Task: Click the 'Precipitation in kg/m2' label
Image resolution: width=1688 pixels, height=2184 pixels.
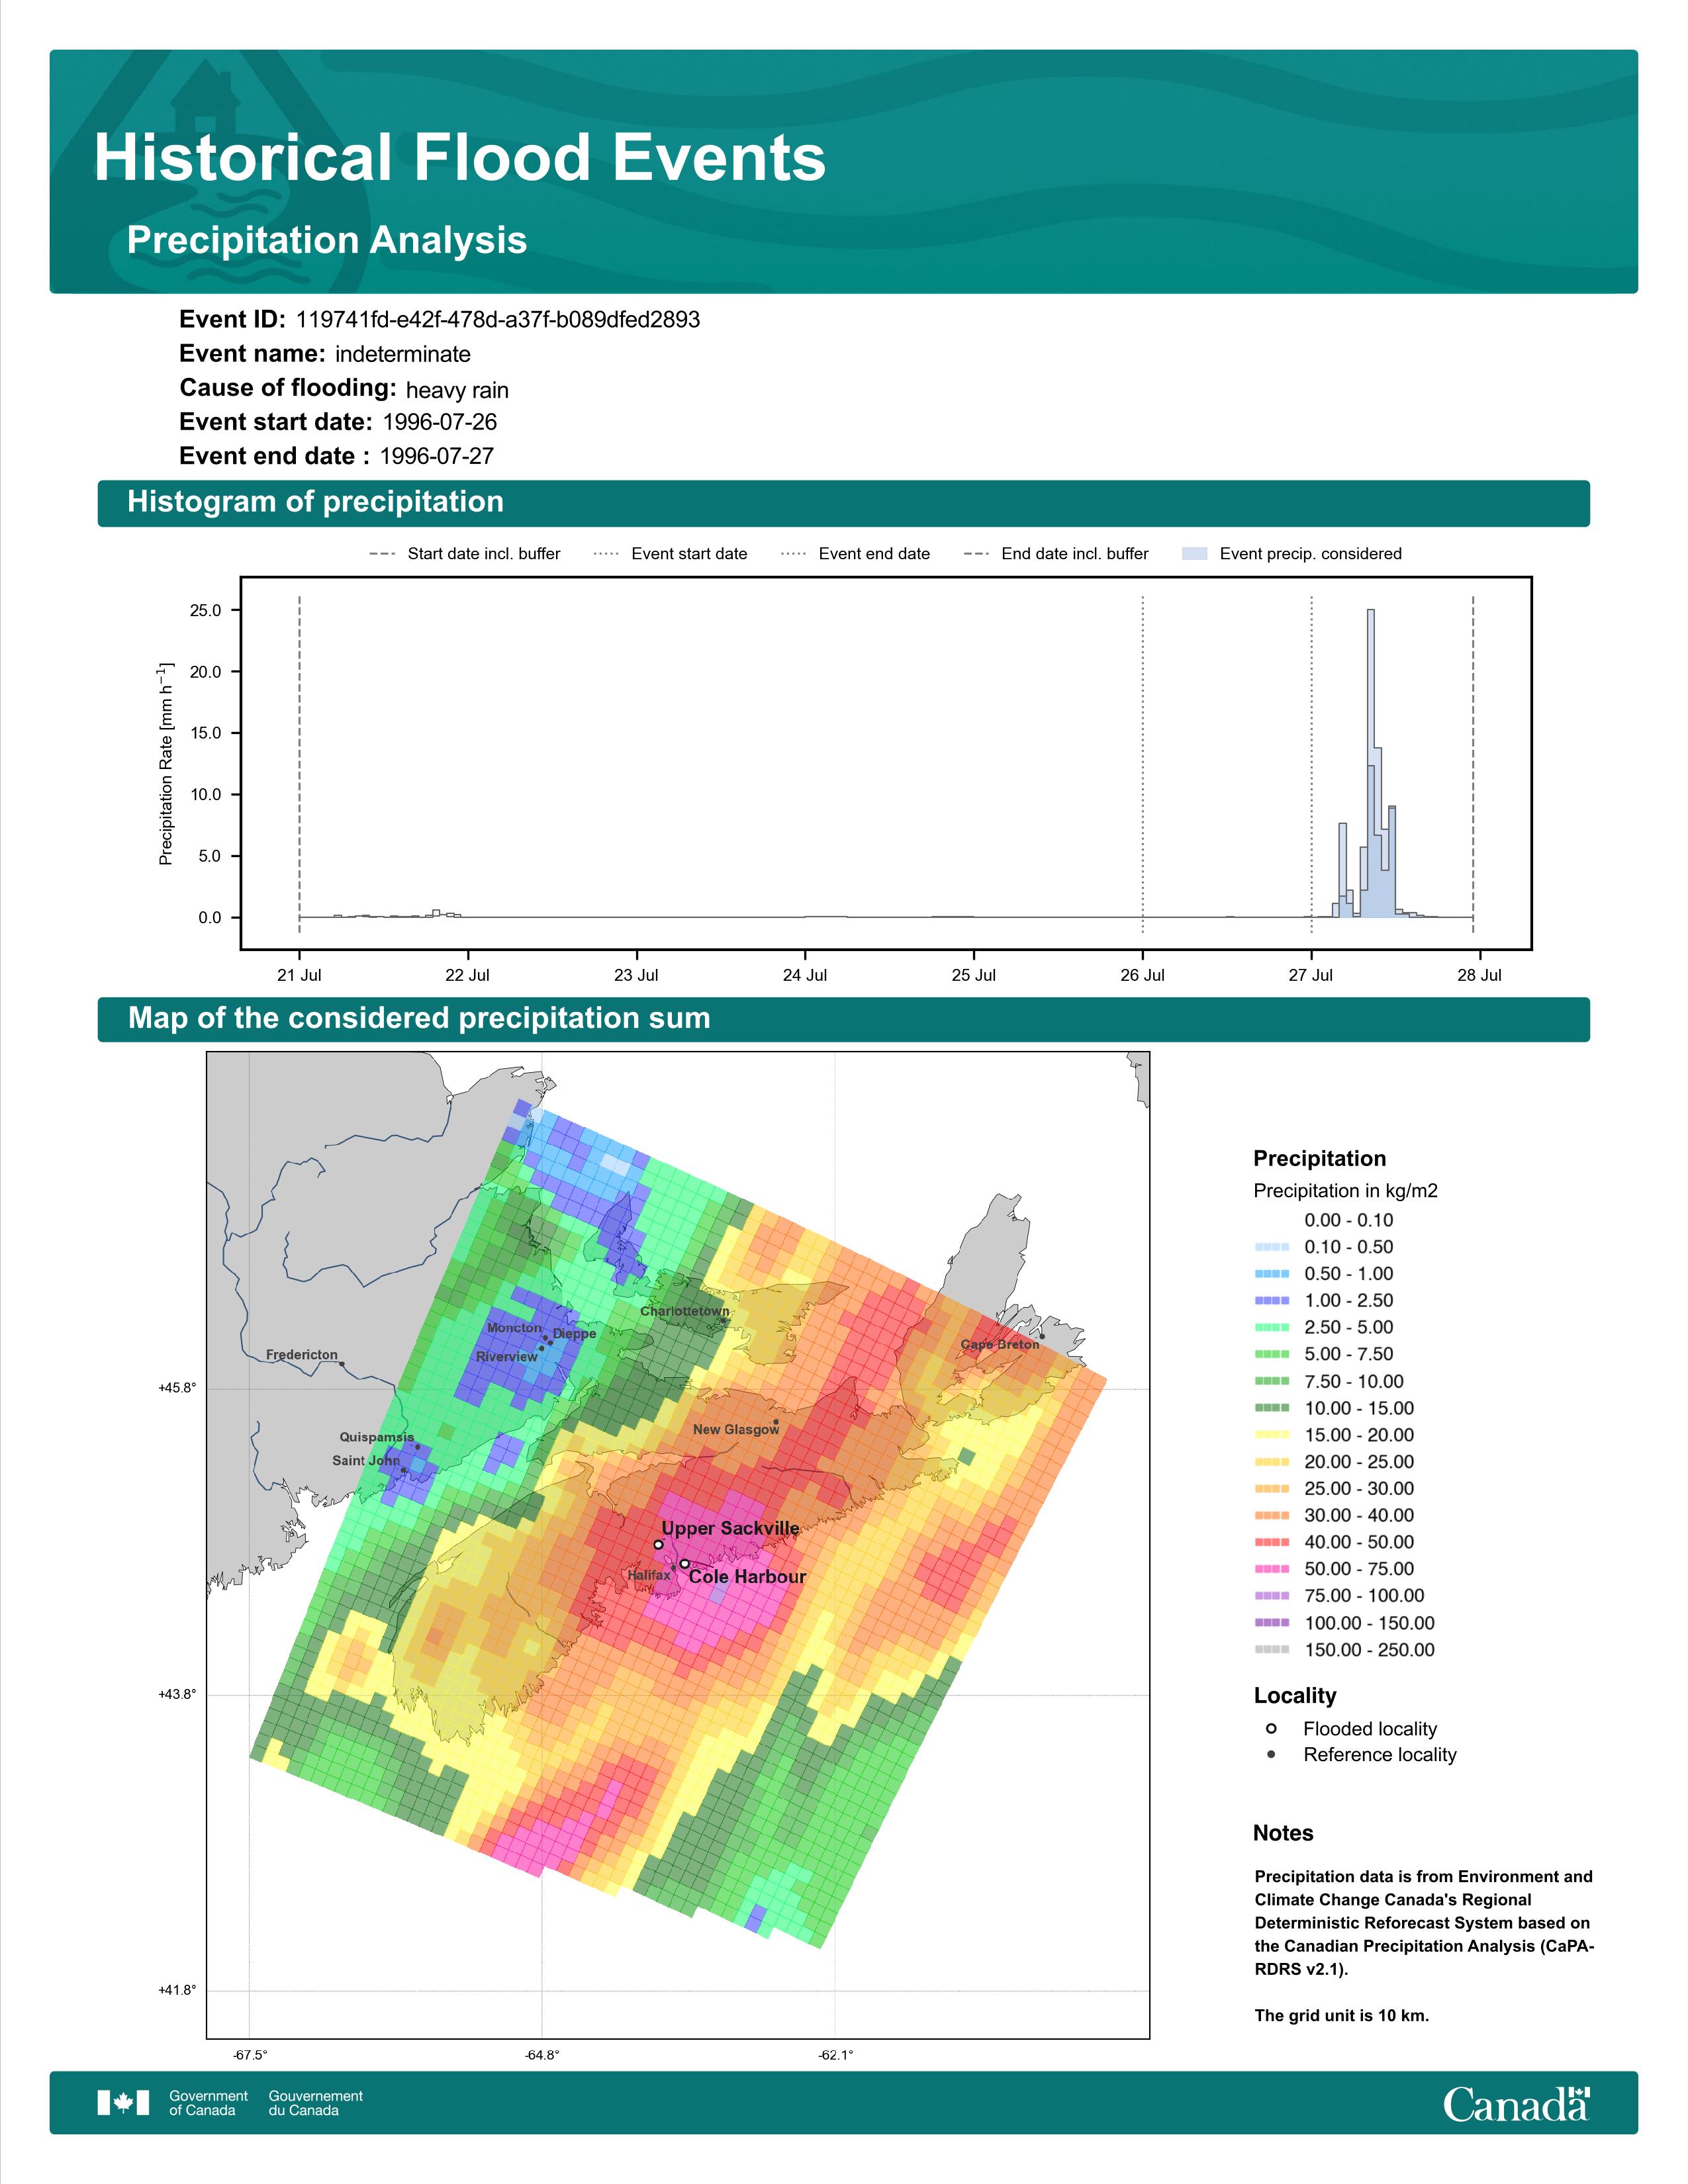Action: [1345, 1191]
